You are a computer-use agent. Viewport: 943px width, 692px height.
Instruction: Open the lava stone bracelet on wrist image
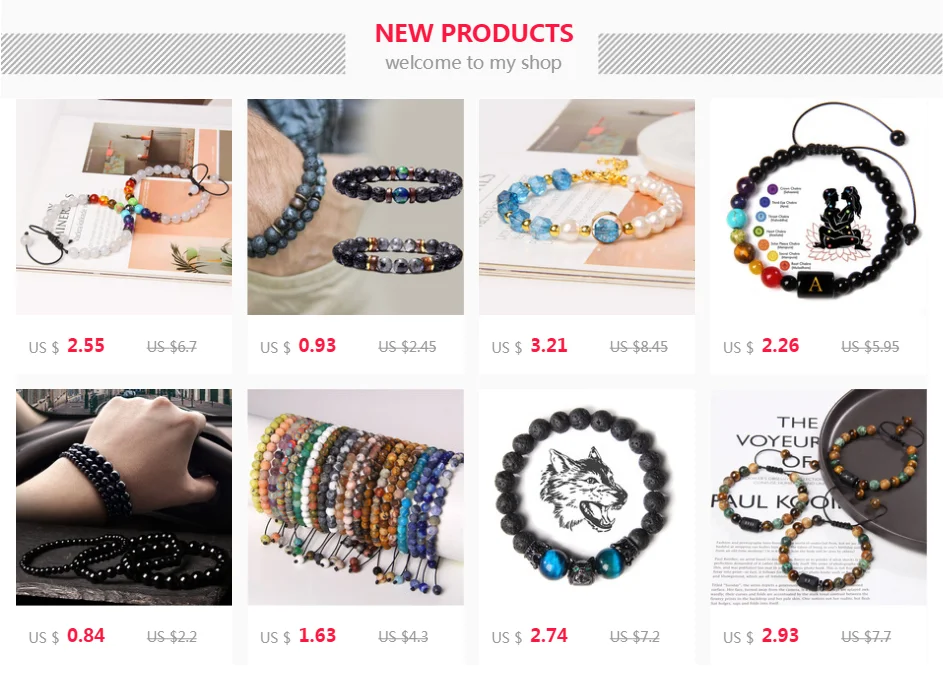click(x=355, y=207)
